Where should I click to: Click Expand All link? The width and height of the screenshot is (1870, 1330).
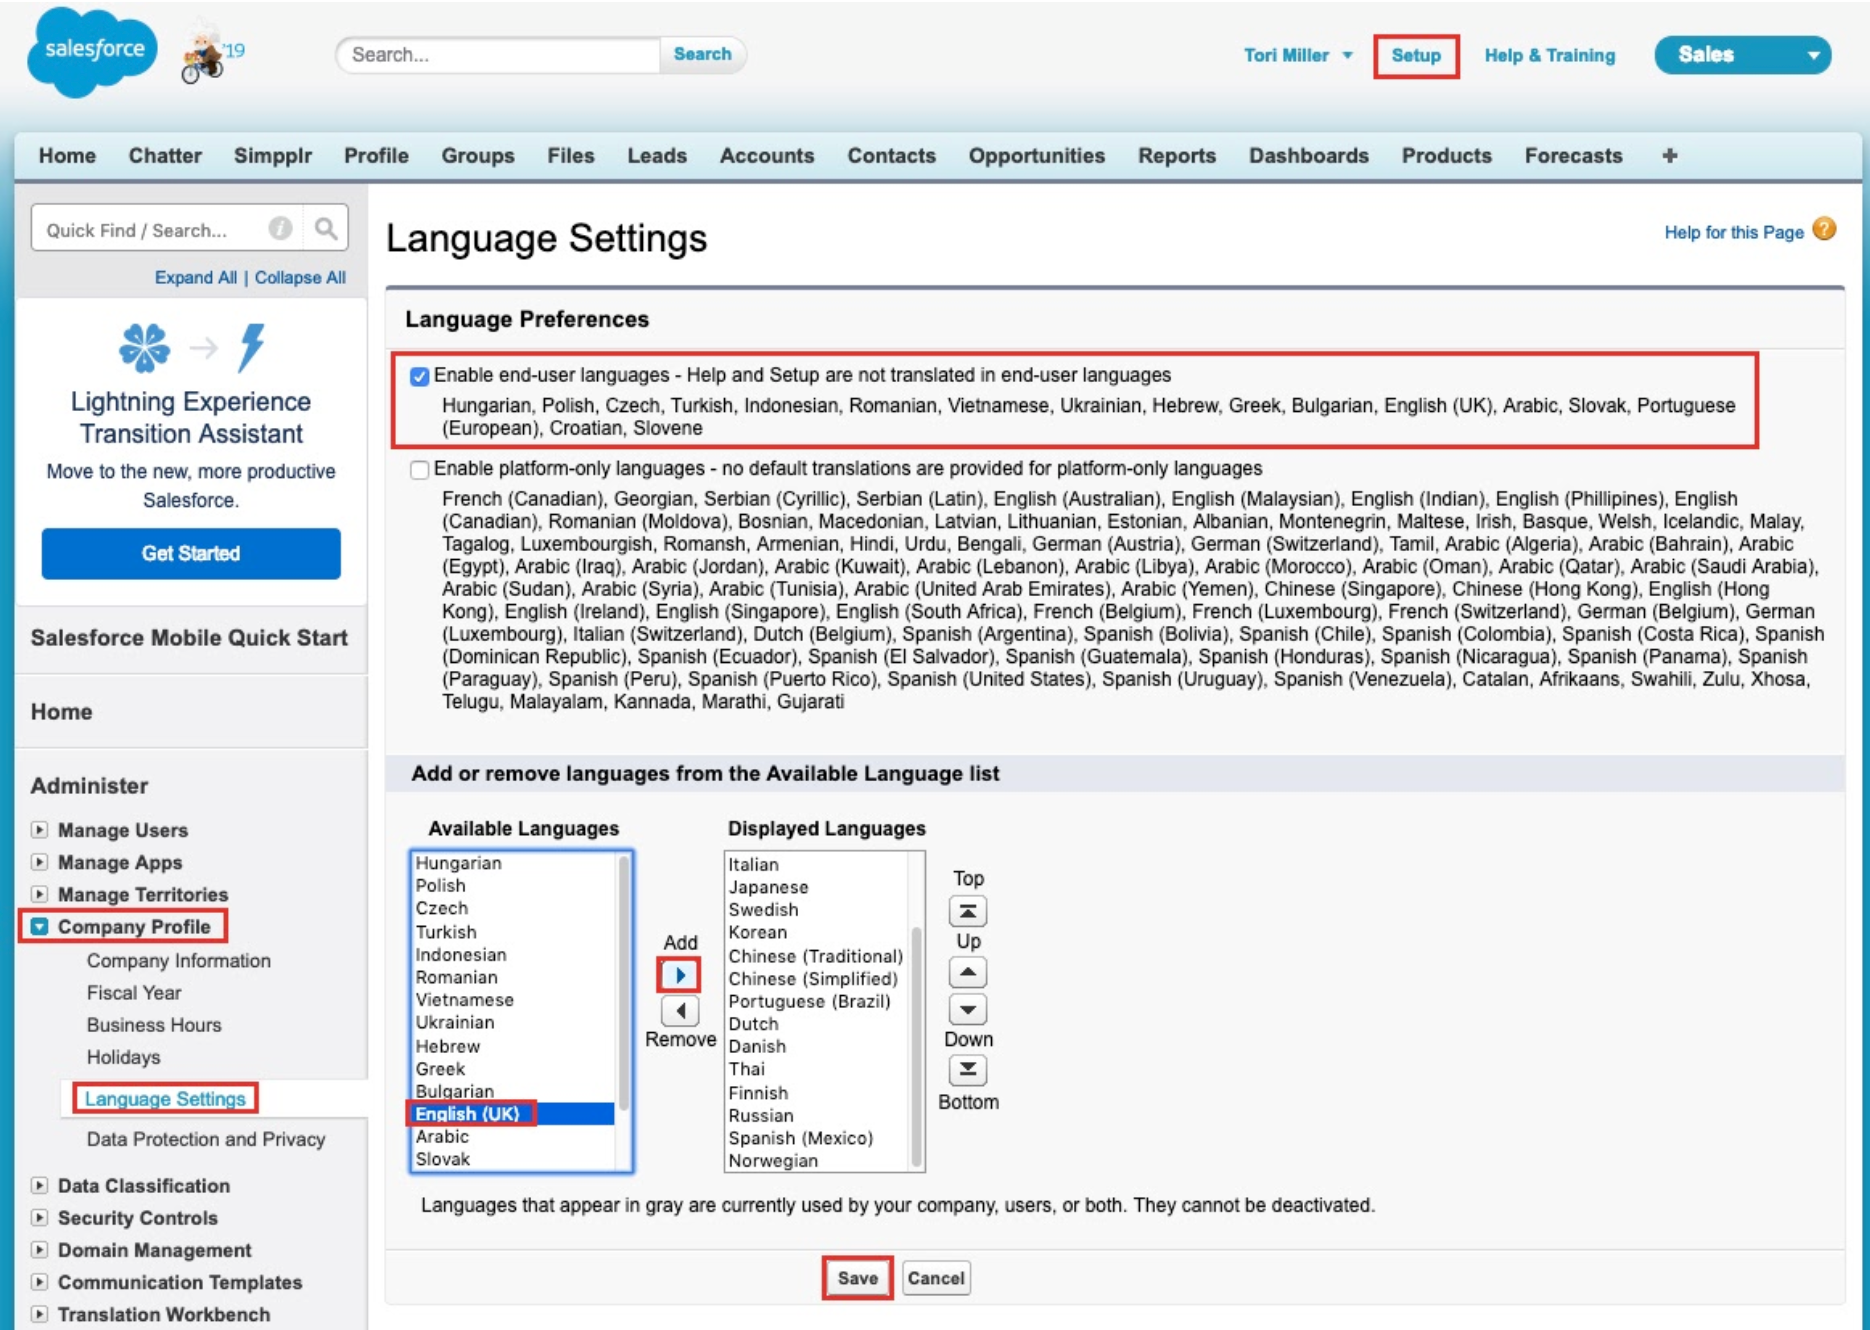(196, 277)
